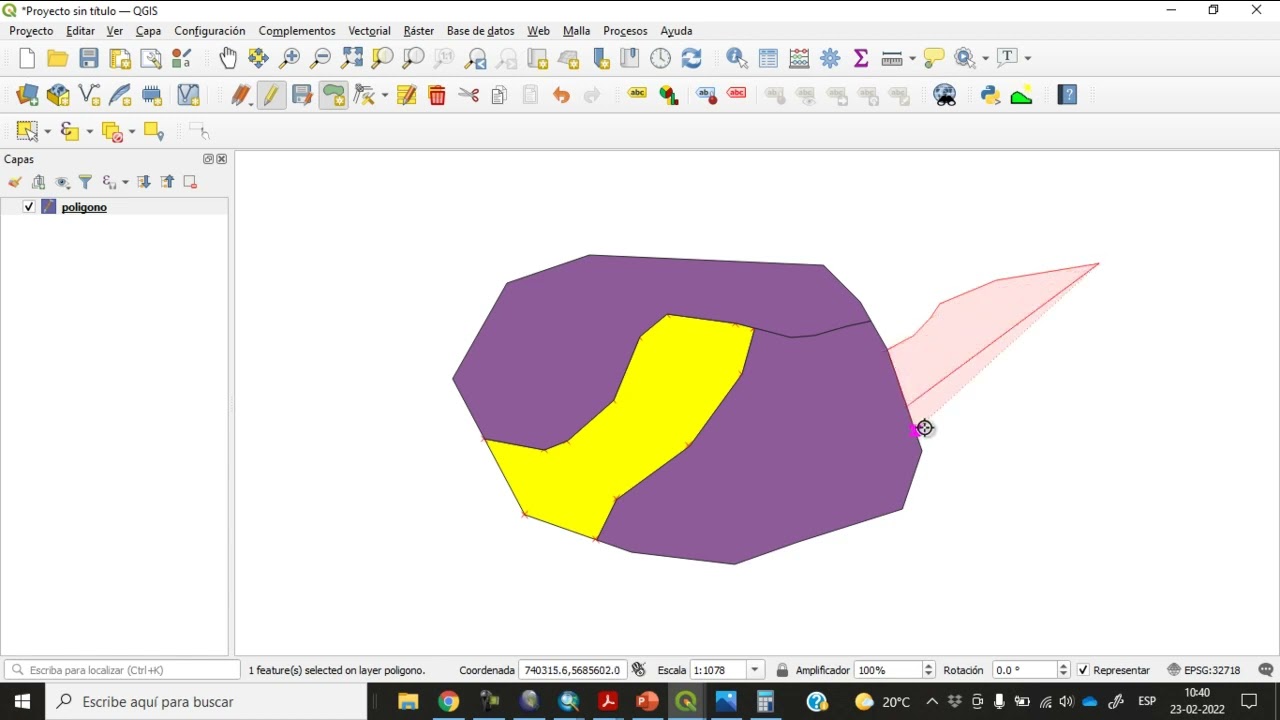This screenshot has height=720, width=1280.
Task: Remove selected layer in Capas panel
Action: coord(190,182)
